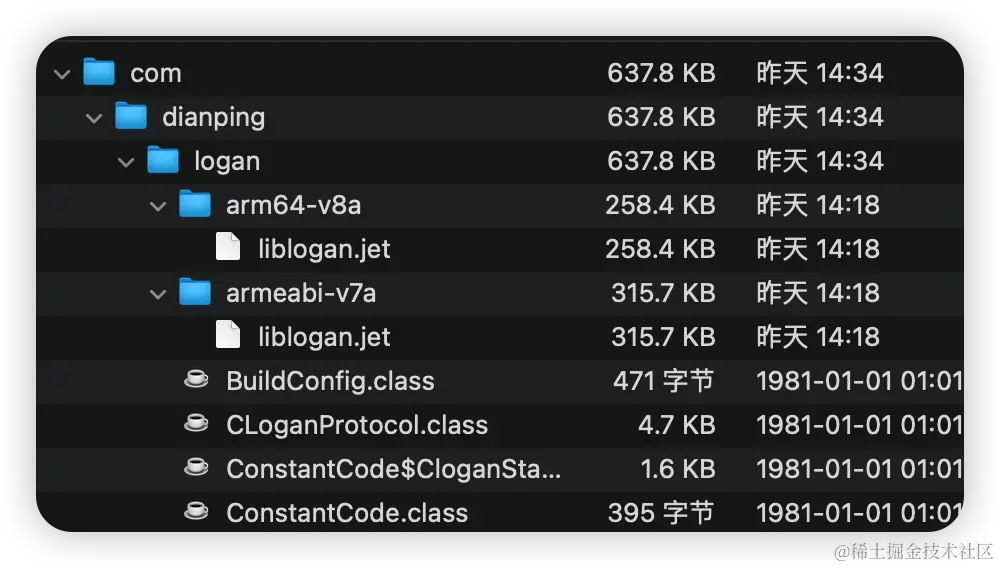Collapse the com folder
This screenshot has width=1000, height=568.
pyautogui.click(x=62, y=73)
